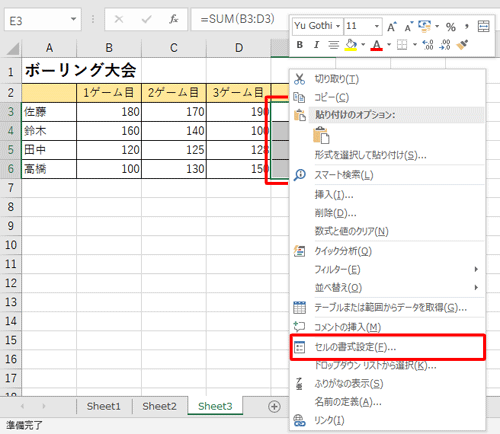Click the format painter brush icon
This screenshot has width=500, height=434.
click(x=462, y=44)
